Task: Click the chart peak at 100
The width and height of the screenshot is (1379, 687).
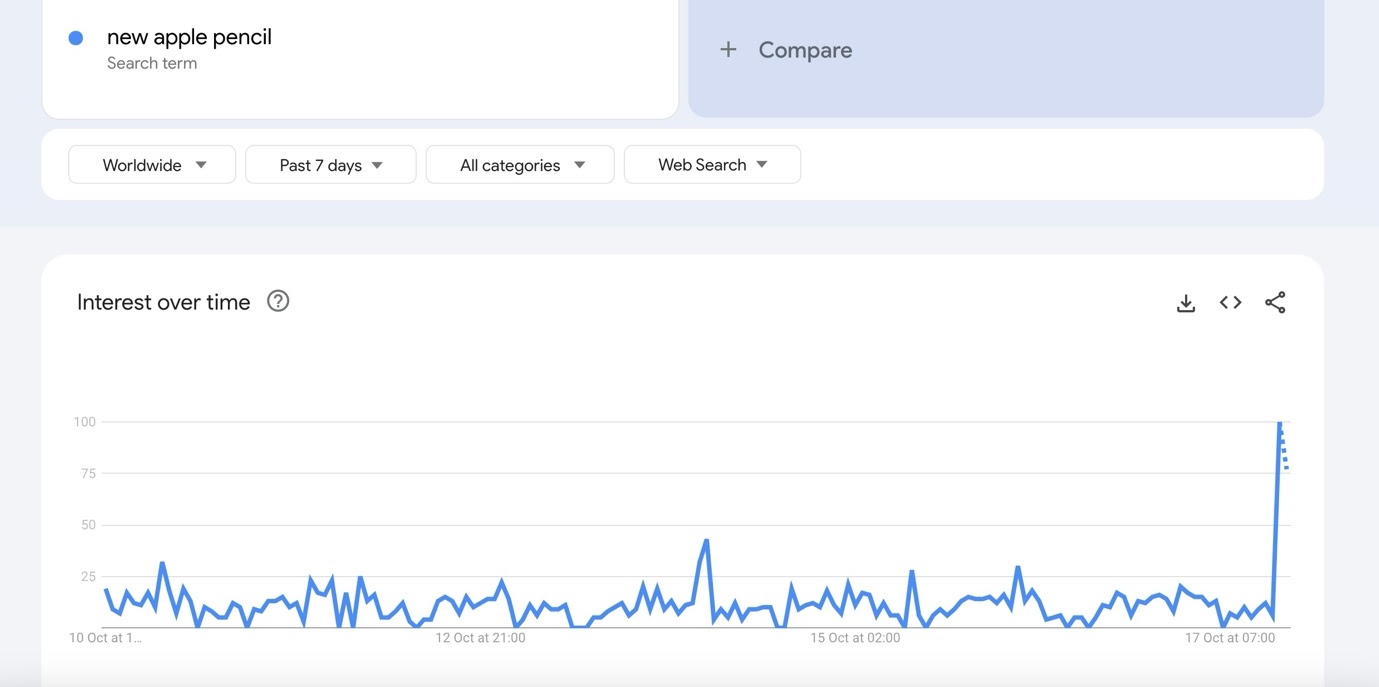Action: pos(1279,423)
